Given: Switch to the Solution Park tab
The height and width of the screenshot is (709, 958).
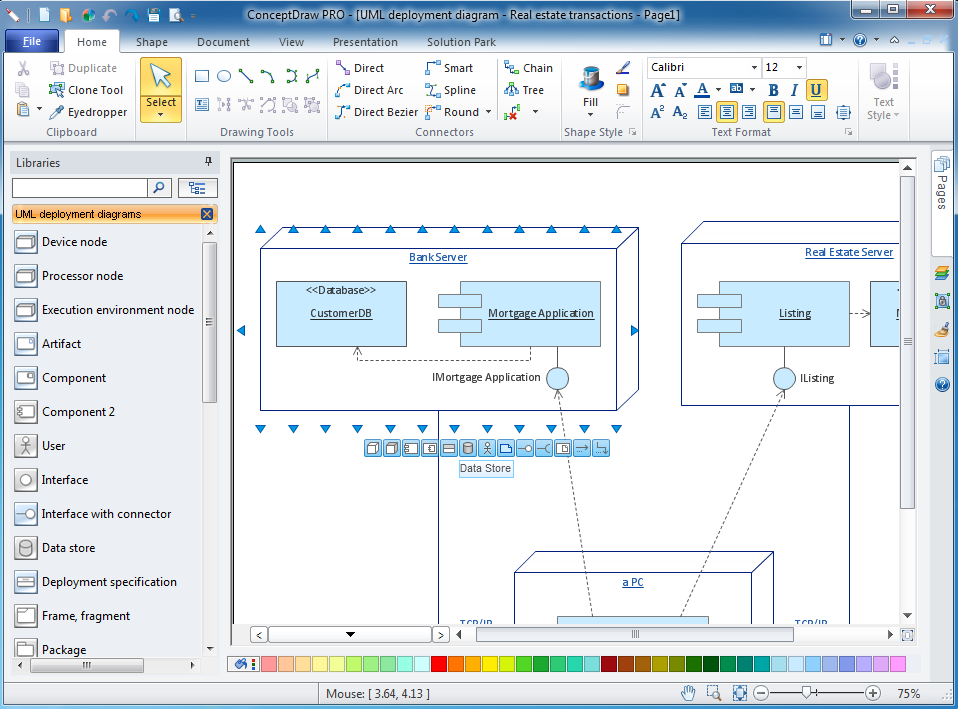Looking at the screenshot, I should click(461, 42).
